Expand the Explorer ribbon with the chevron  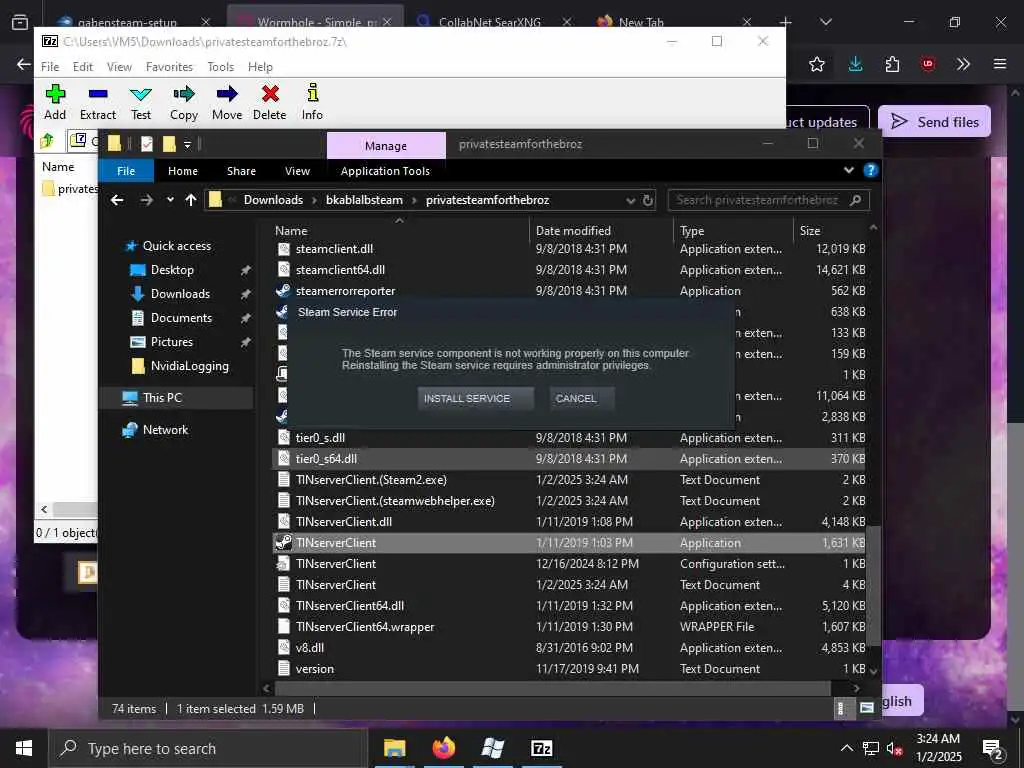[848, 170]
